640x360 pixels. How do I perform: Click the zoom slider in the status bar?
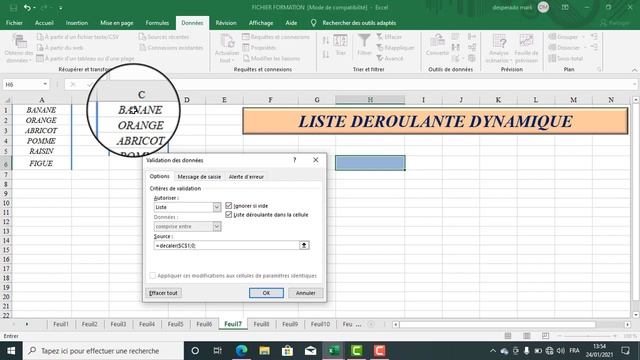click(587, 336)
